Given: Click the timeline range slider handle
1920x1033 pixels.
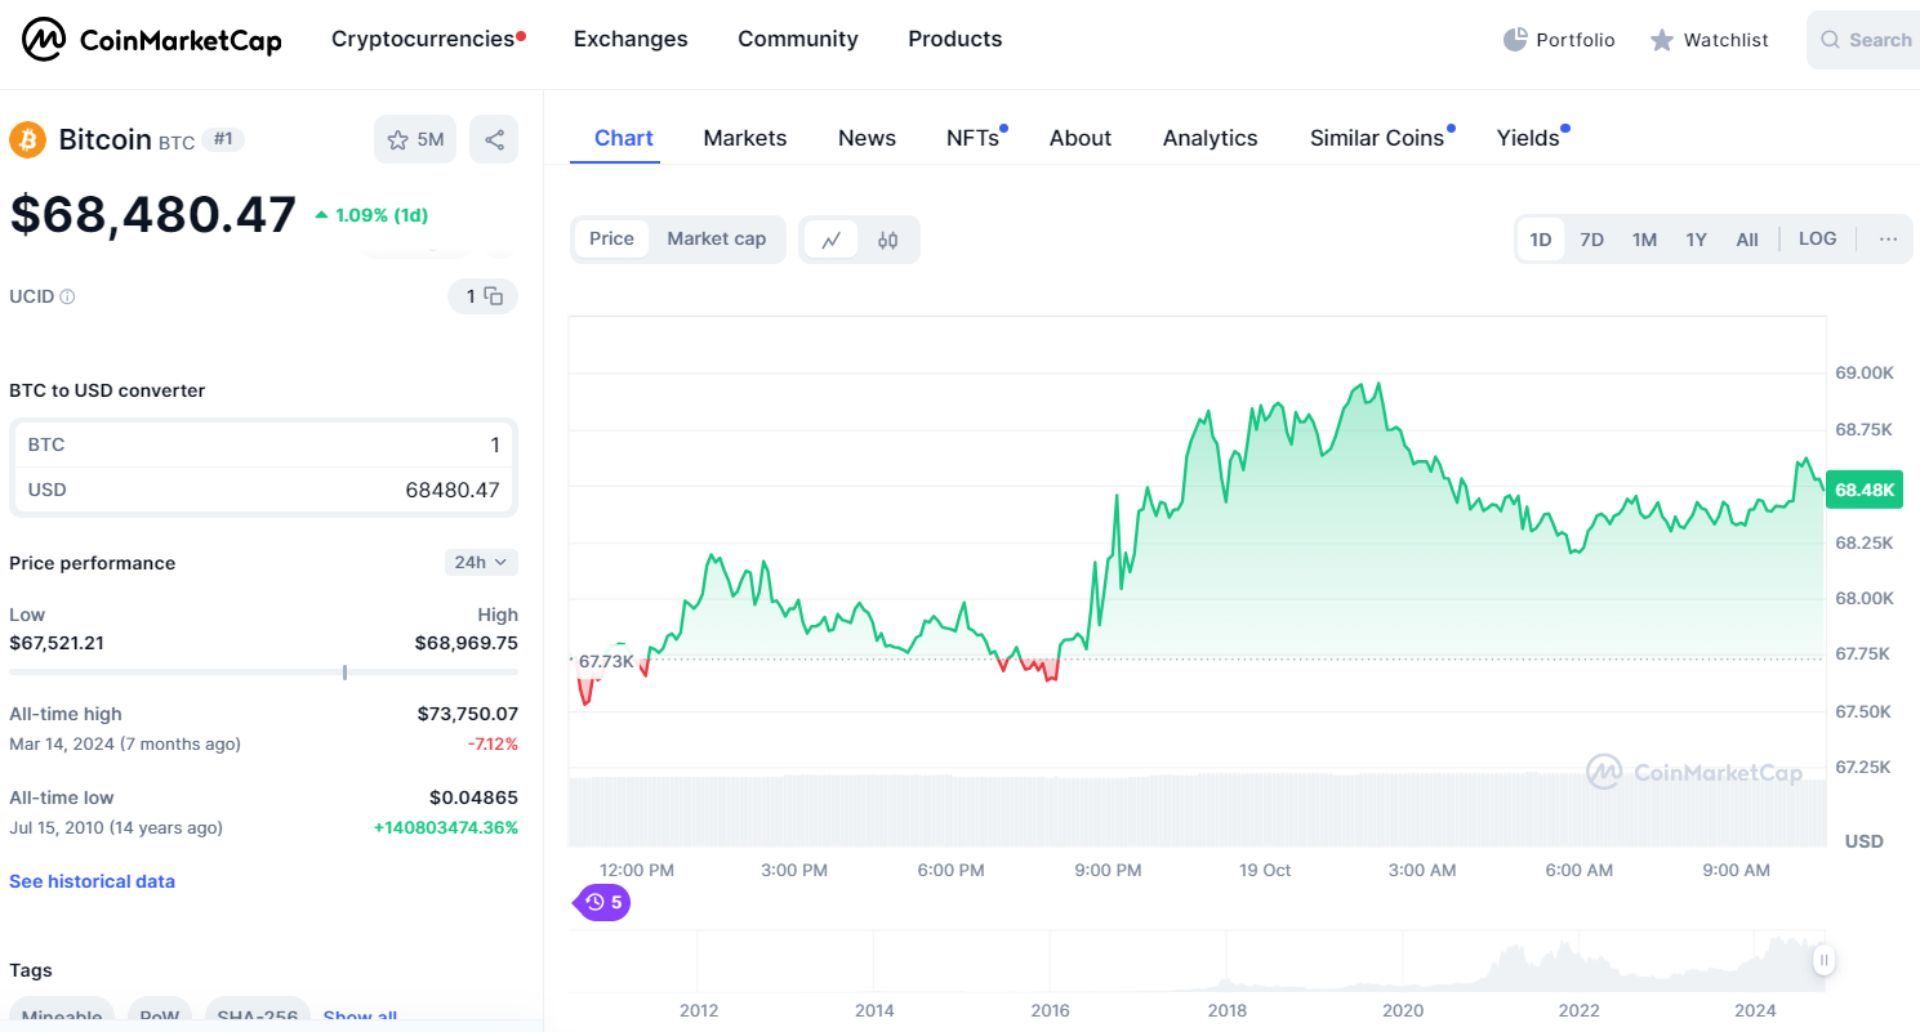Looking at the screenshot, I should [x=1823, y=960].
